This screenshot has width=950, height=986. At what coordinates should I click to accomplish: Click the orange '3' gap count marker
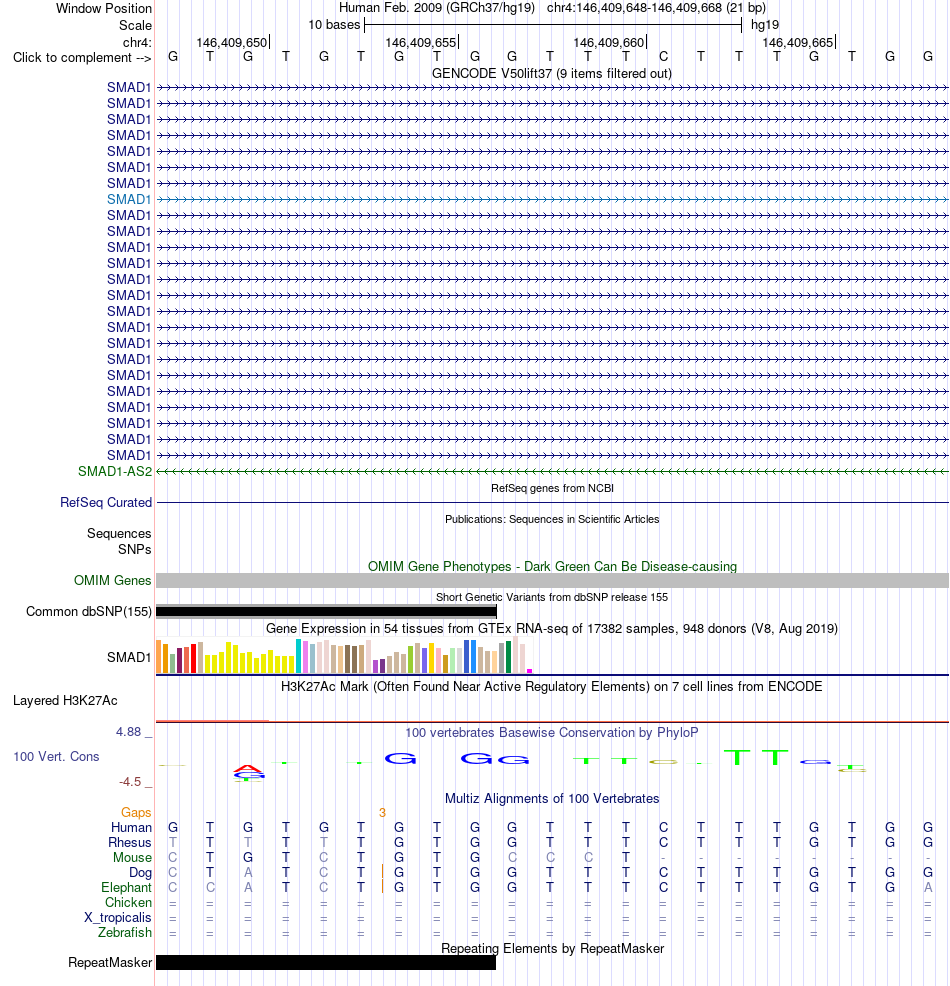click(382, 813)
